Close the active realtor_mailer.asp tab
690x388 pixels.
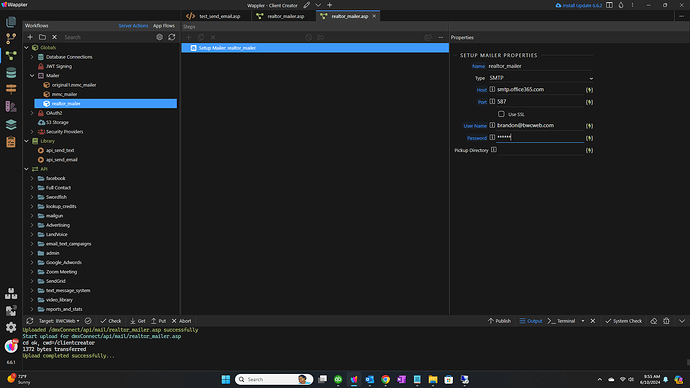[x=374, y=16]
